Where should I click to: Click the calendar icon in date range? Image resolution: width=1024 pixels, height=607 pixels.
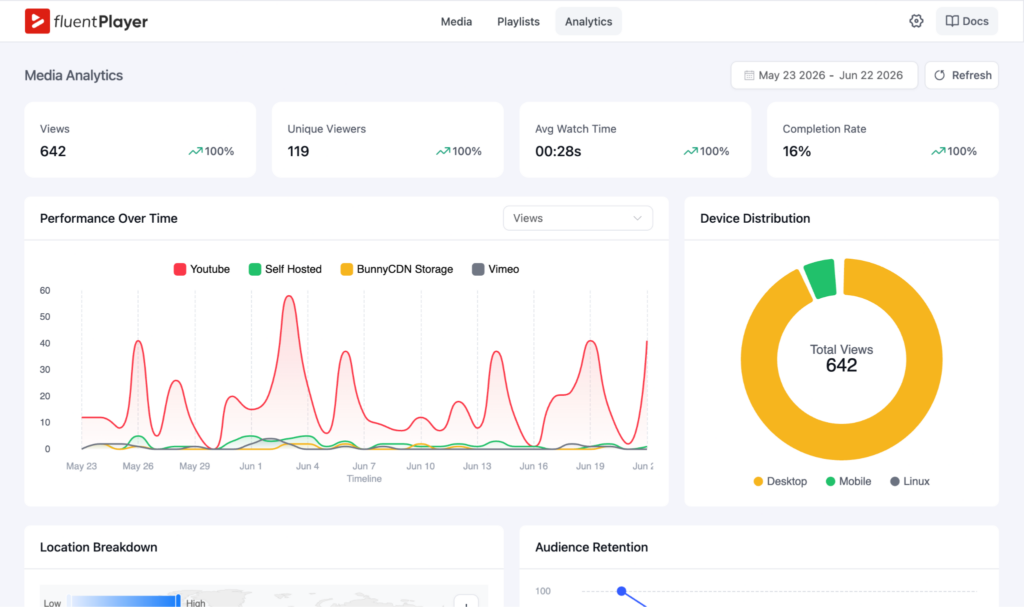pos(749,75)
